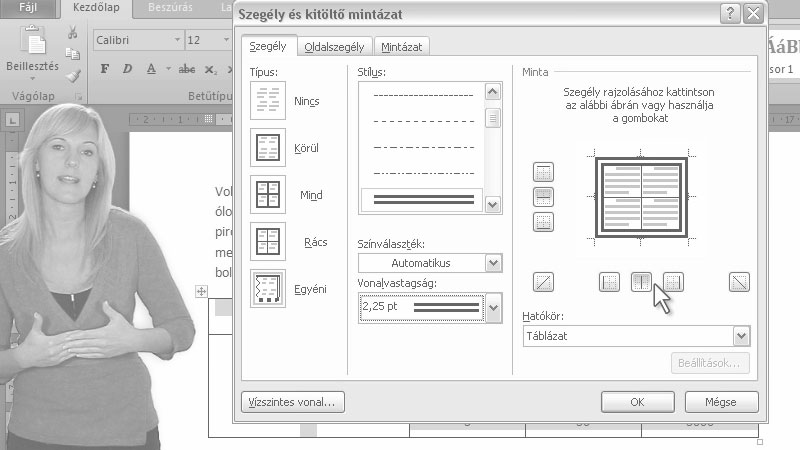Toggle the inside vertical border button
This screenshot has height=450, width=800.
(641, 282)
